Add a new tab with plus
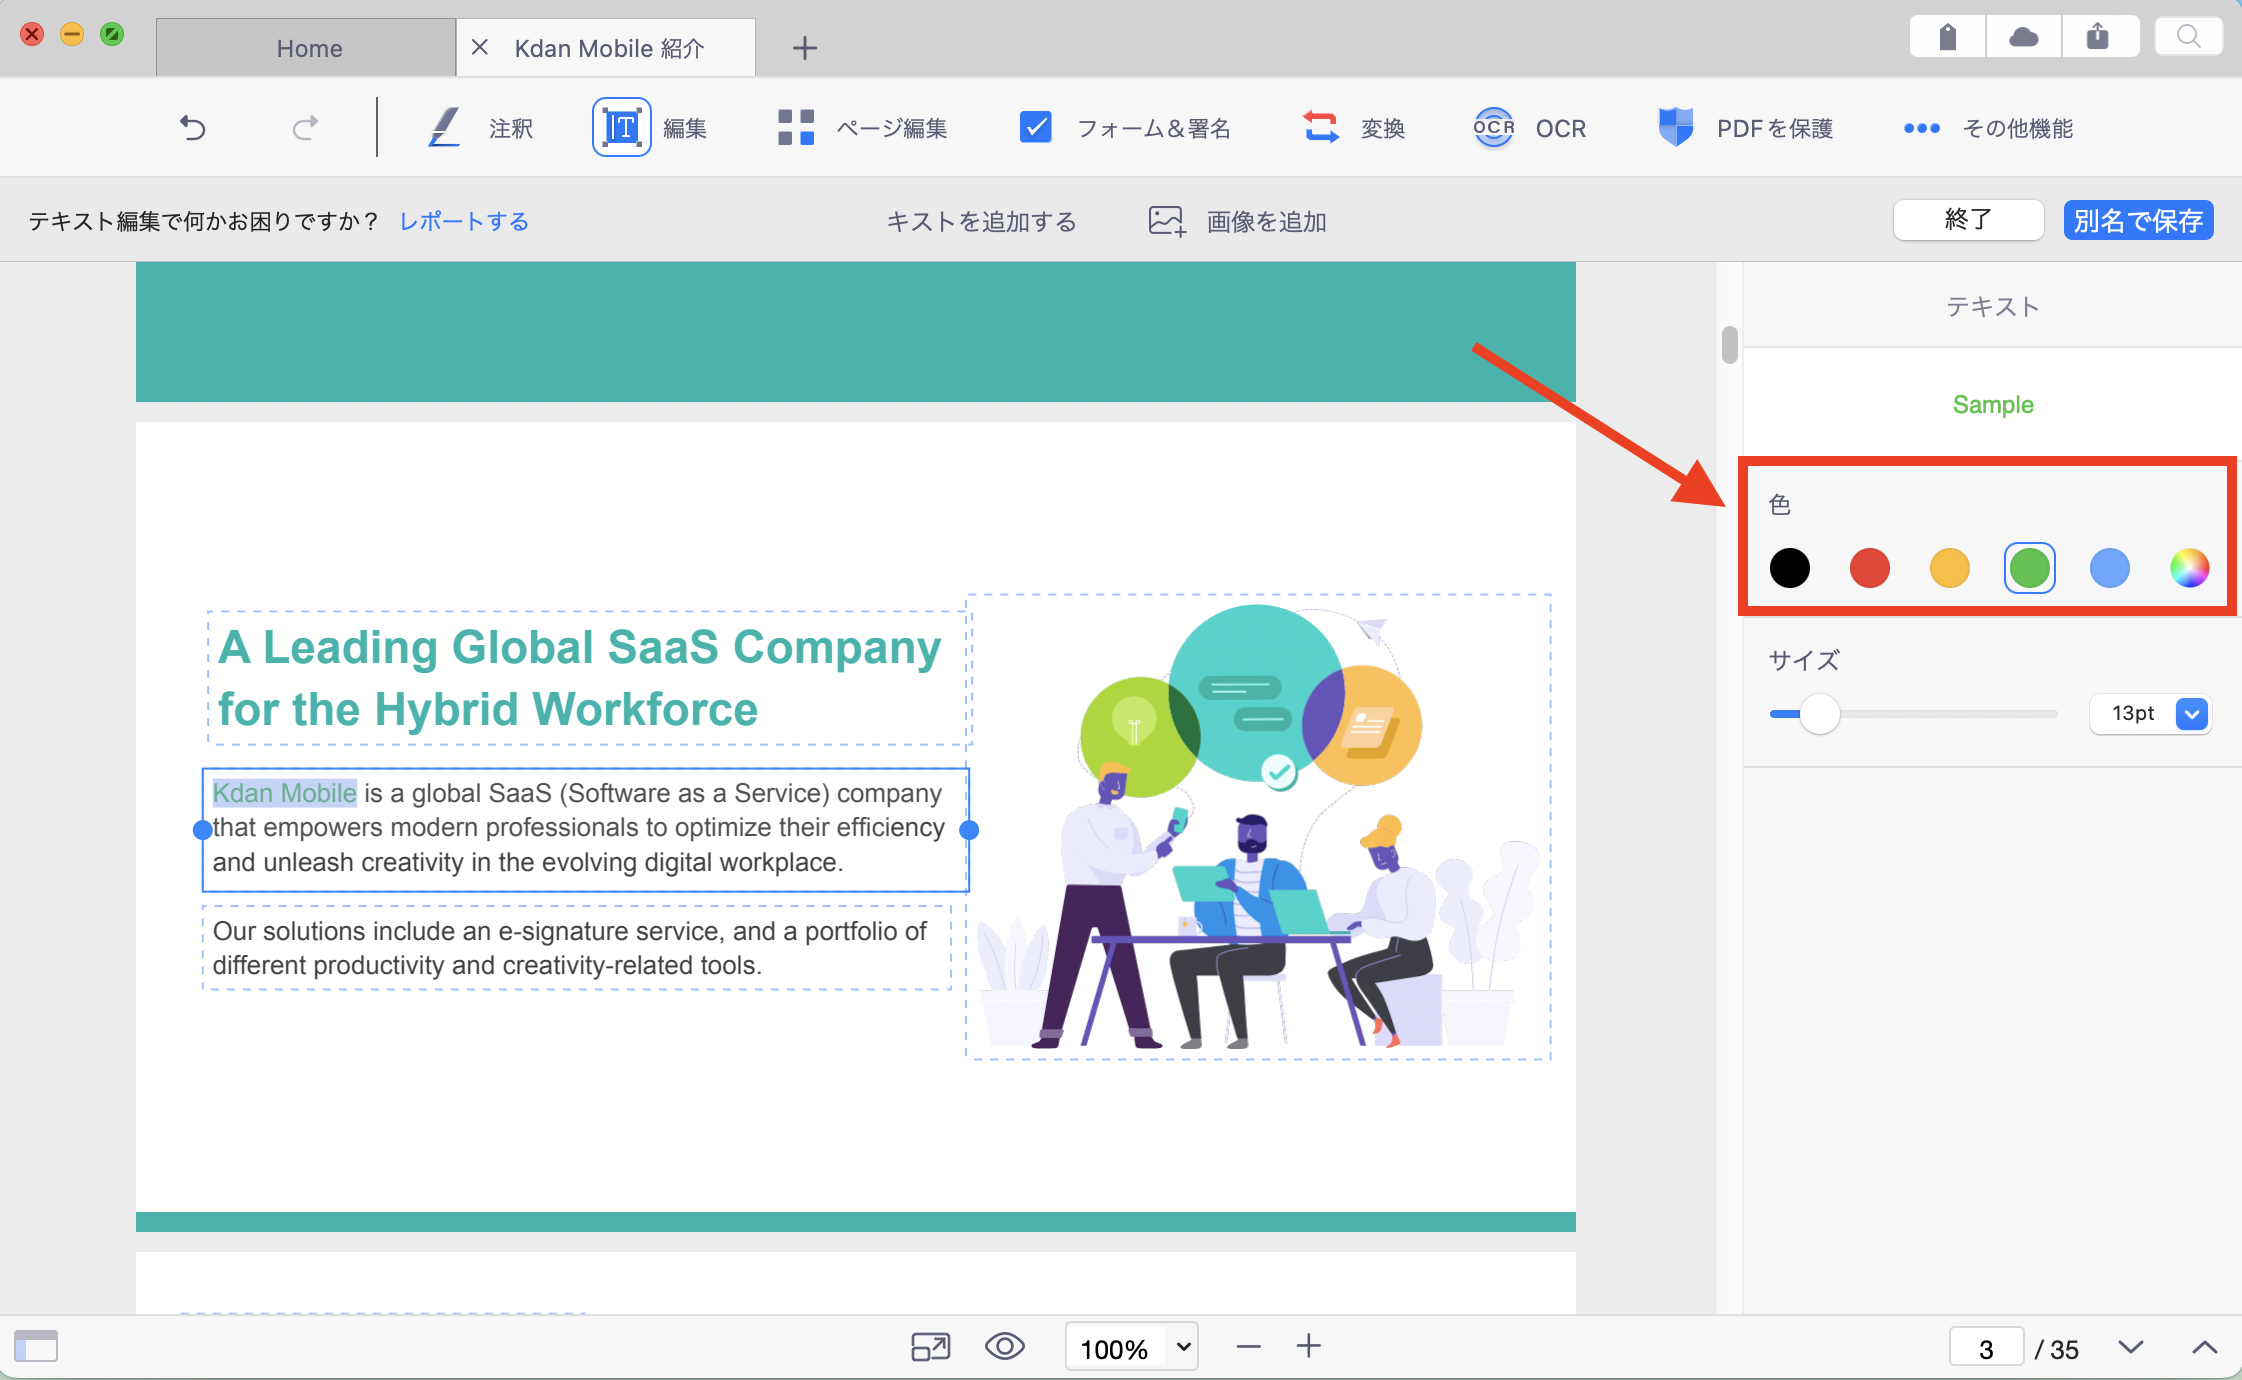2242x1380 pixels. point(804,47)
